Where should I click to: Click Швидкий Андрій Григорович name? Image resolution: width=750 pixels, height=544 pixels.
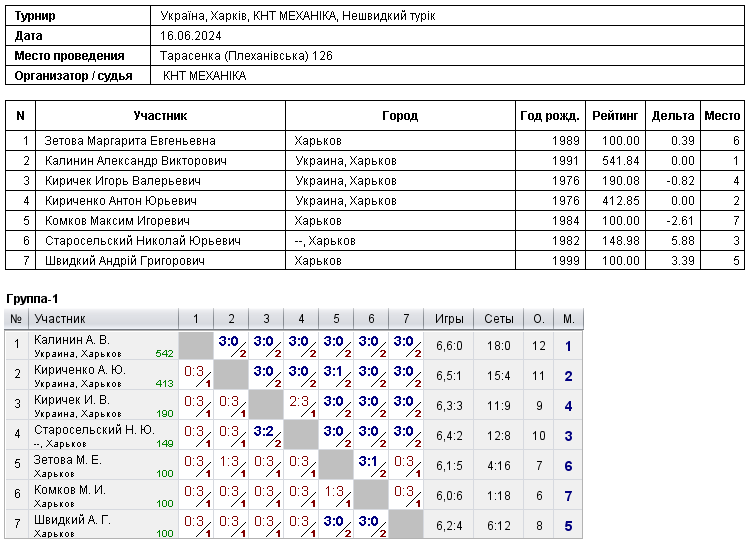pos(125,261)
